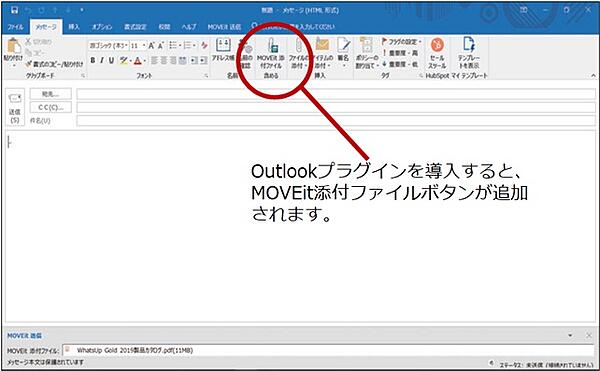The image size is (600, 371).
Task: Click the 宛先 (To) button
Action: [51, 94]
